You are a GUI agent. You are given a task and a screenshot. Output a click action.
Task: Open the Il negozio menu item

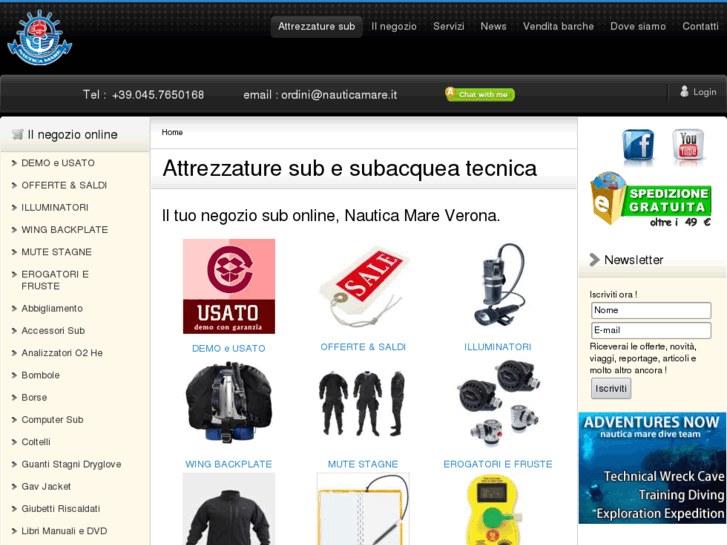click(x=394, y=26)
